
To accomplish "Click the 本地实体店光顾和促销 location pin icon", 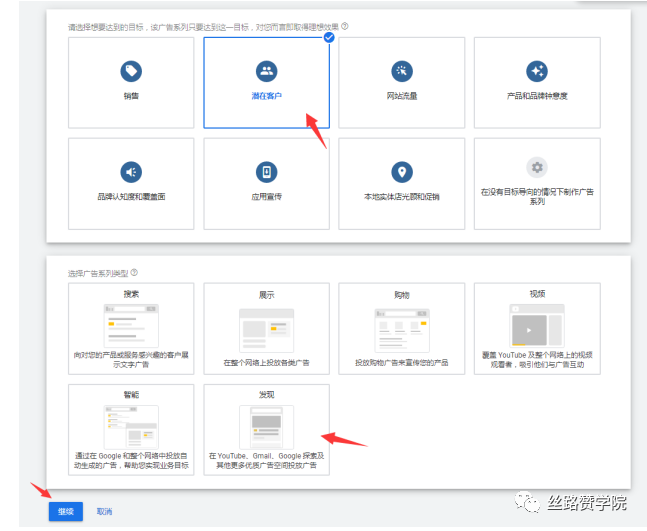I will pyautogui.click(x=402, y=172).
